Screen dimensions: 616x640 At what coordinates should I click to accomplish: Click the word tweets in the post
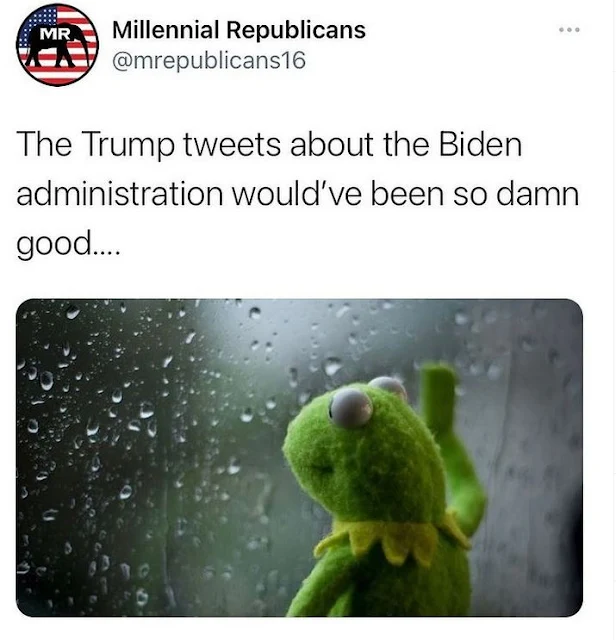[x=232, y=145]
